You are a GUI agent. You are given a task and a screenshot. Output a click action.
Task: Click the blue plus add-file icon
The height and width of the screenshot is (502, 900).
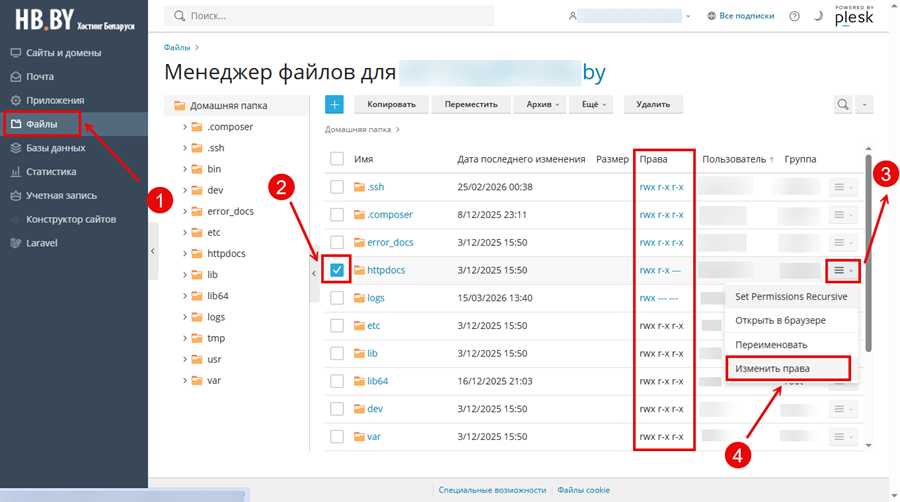334,104
